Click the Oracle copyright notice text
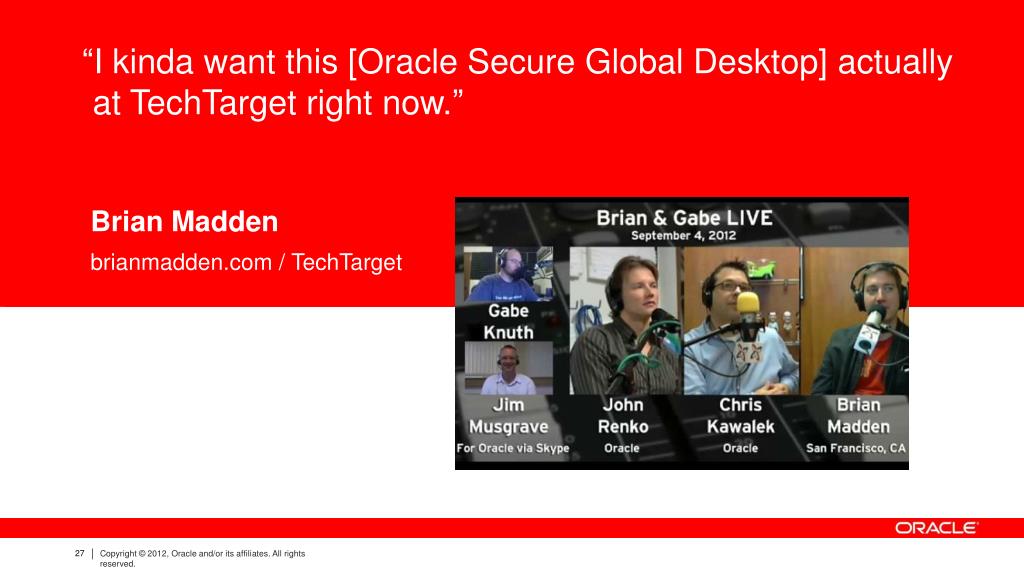The image size is (1024, 576). [x=202, y=558]
